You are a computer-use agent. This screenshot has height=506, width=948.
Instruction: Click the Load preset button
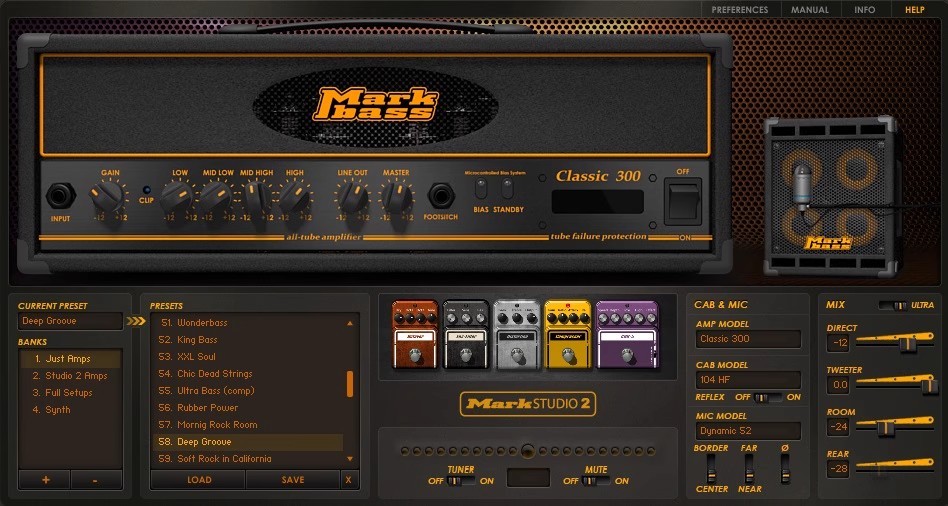click(x=199, y=480)
